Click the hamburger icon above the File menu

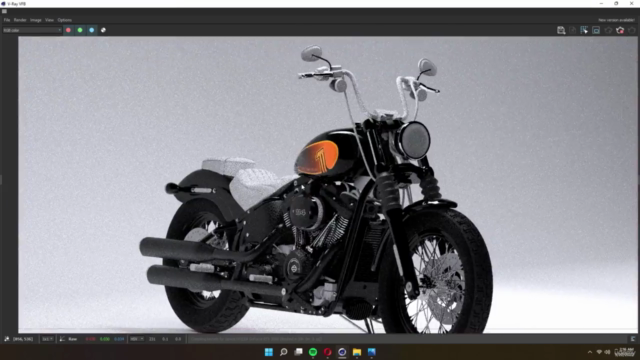point(4,11)
